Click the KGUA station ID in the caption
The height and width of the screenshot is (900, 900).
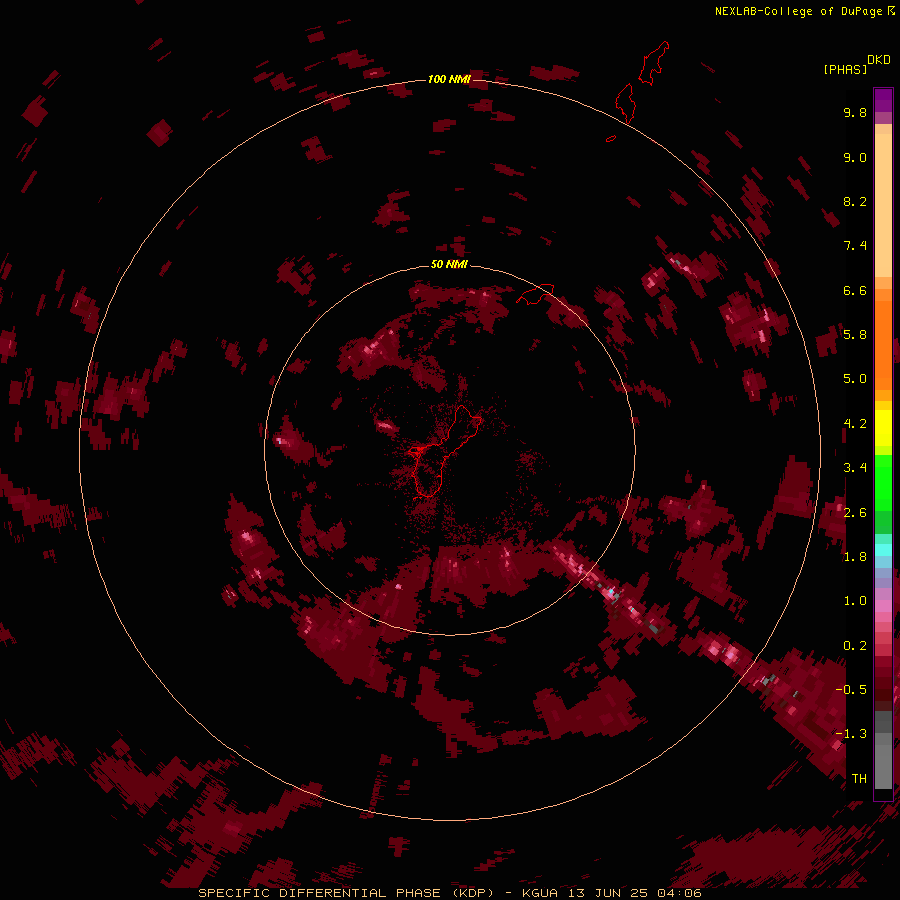[x=540, y=893]
